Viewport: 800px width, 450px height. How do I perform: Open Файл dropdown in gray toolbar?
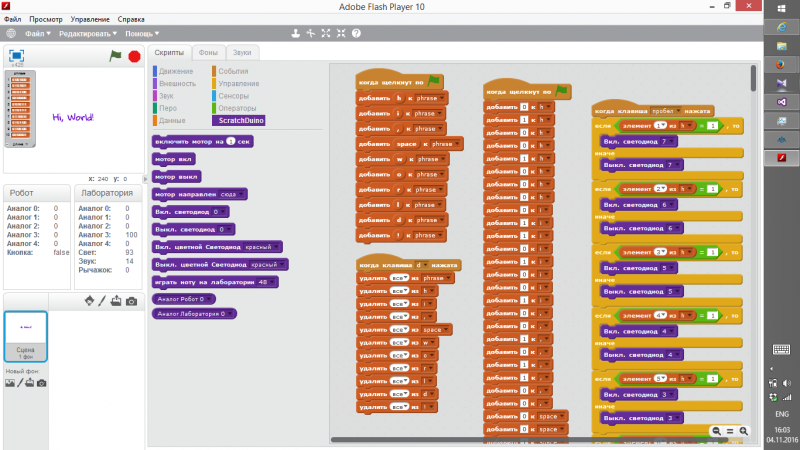38,34
